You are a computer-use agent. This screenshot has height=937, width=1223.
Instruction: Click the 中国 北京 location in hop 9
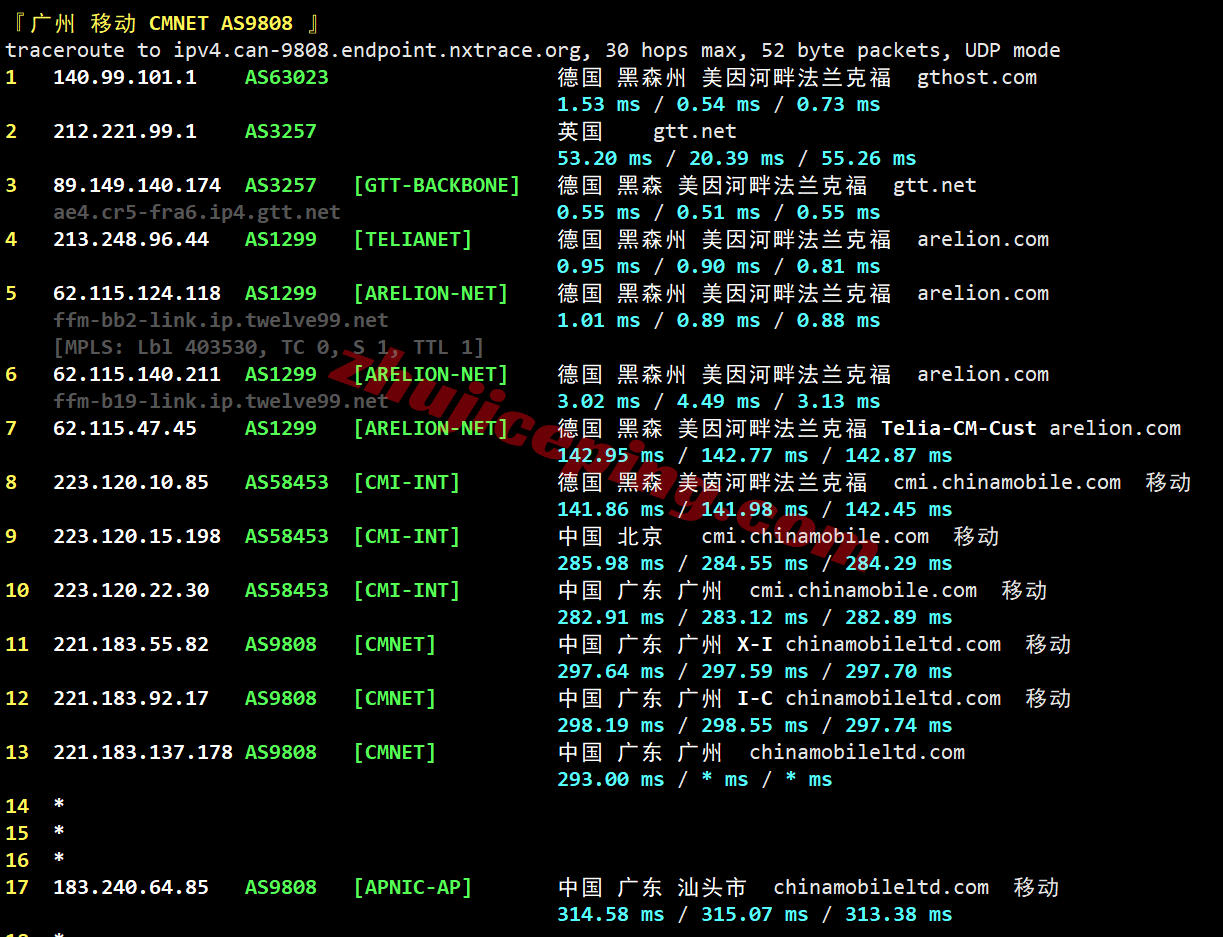pos(610,536)
